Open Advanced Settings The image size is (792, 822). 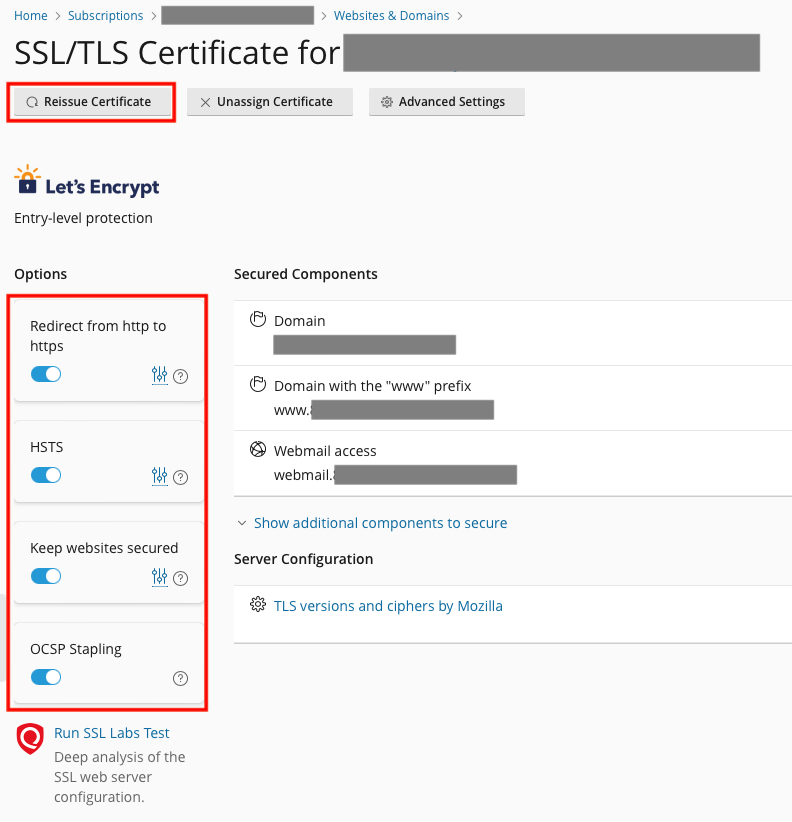click(x=446, y=102)
